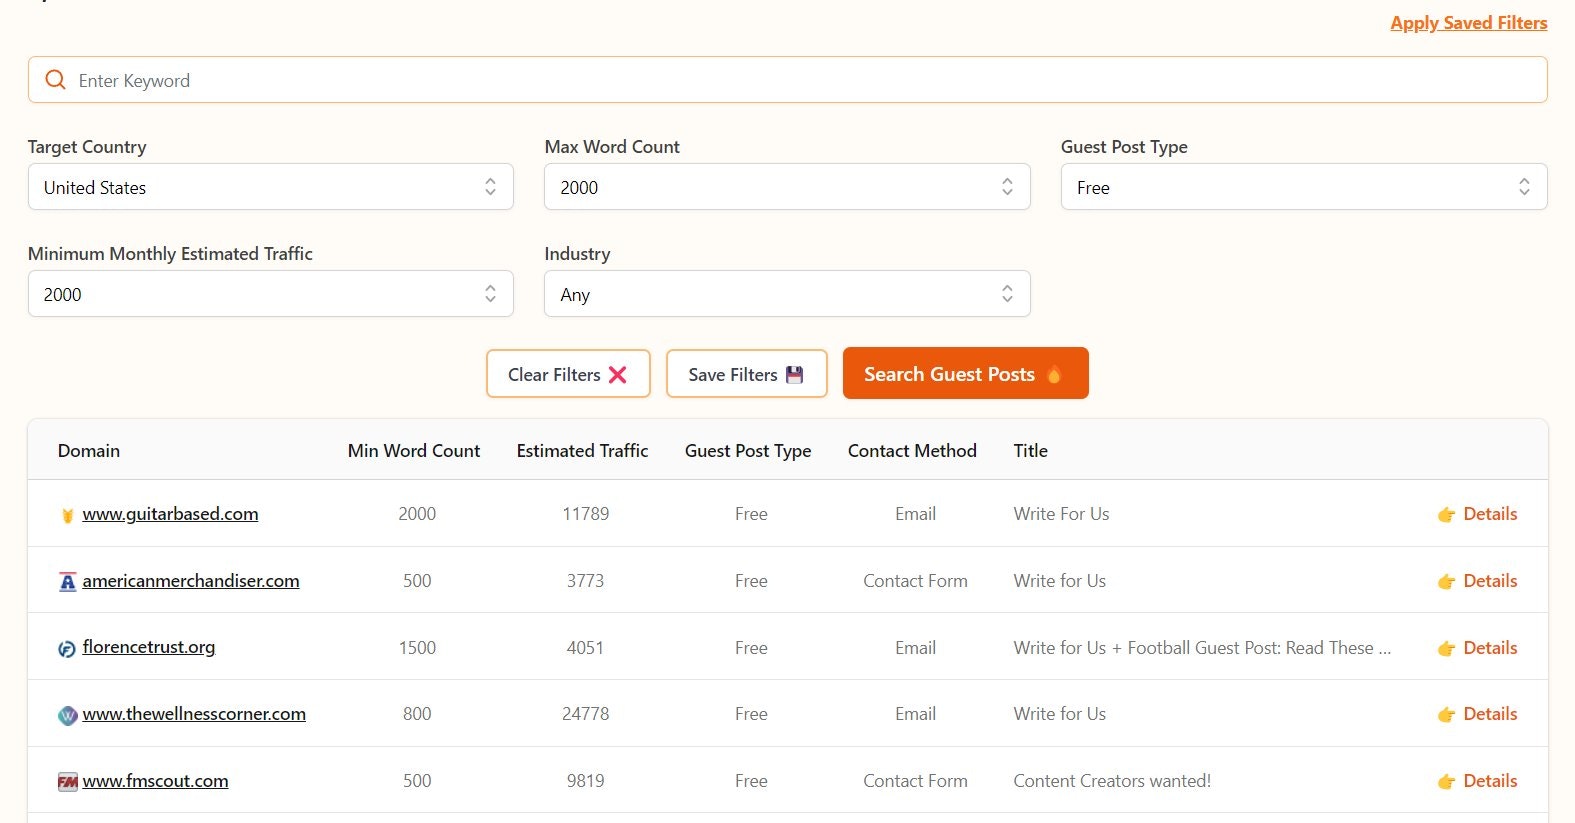This screenshot has height=823, width=1575.
Task: Click the Save Filters button
Action: (747, 374)
